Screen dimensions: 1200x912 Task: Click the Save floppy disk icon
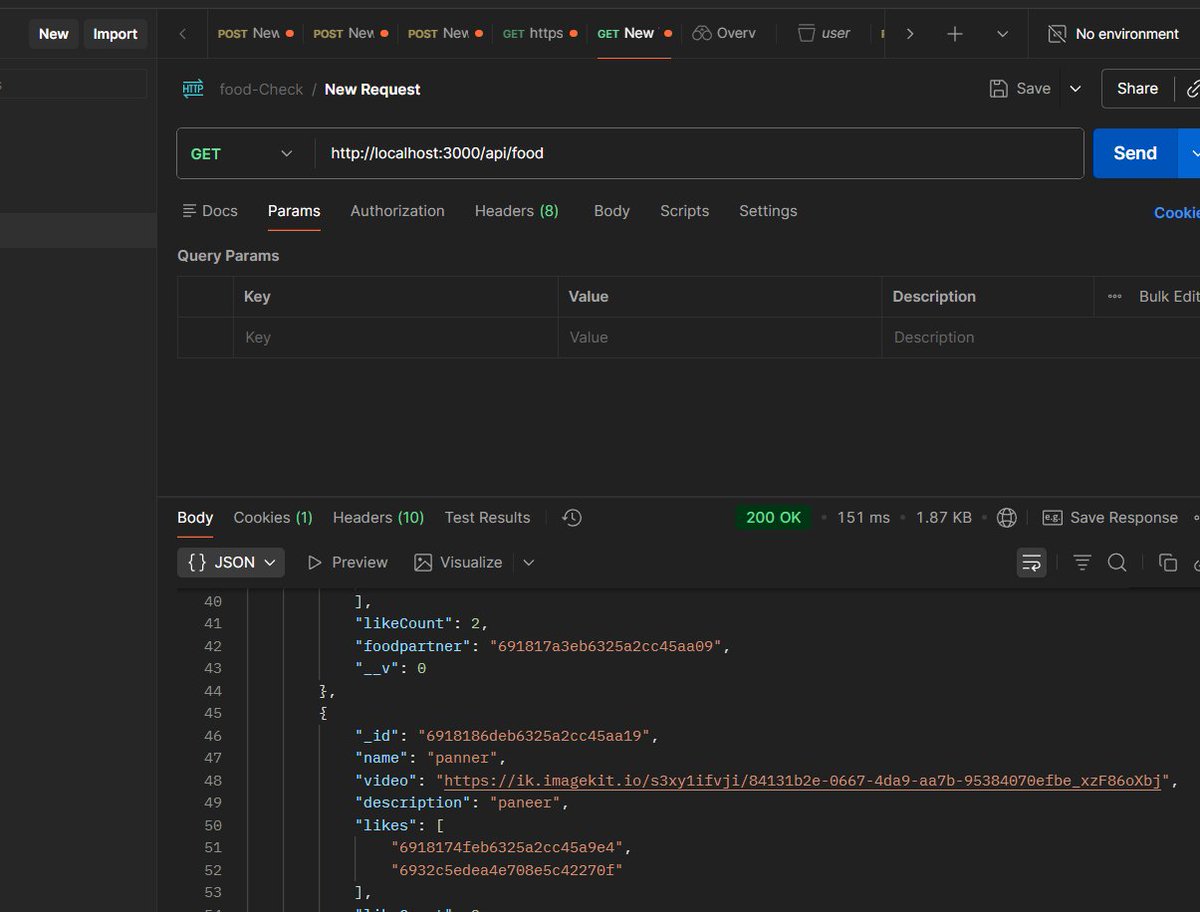tap(998, 89)
